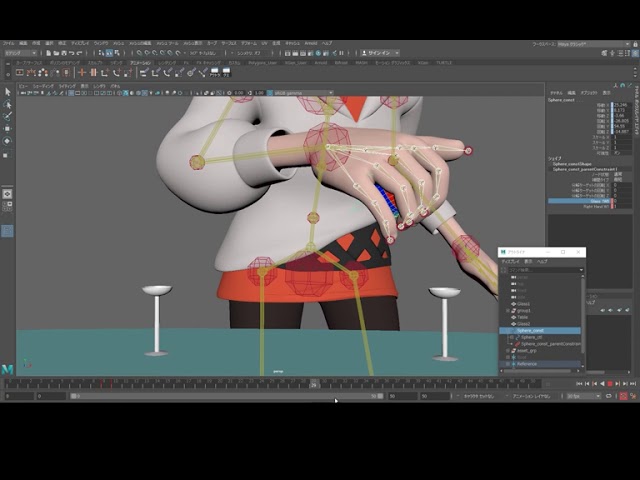This screenshot has height=480, width=640.
Task: Click the Go to Start playback button
Action: [579, 384]
